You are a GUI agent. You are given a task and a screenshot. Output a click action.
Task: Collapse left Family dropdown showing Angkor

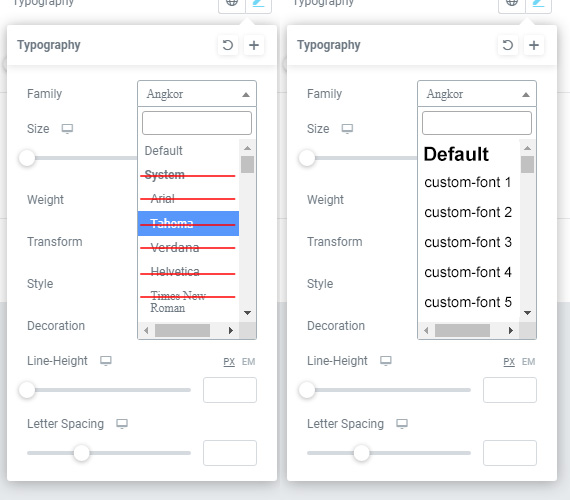point(197,94)
